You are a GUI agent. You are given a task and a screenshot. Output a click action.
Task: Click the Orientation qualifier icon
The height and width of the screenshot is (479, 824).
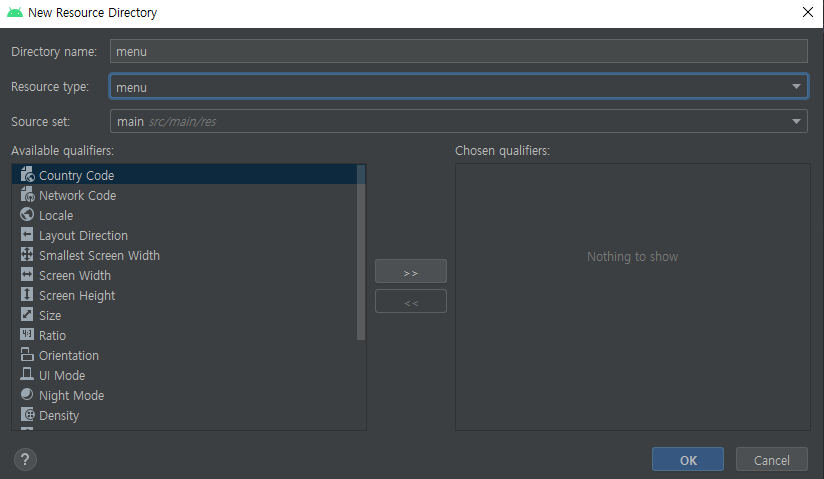27,354
